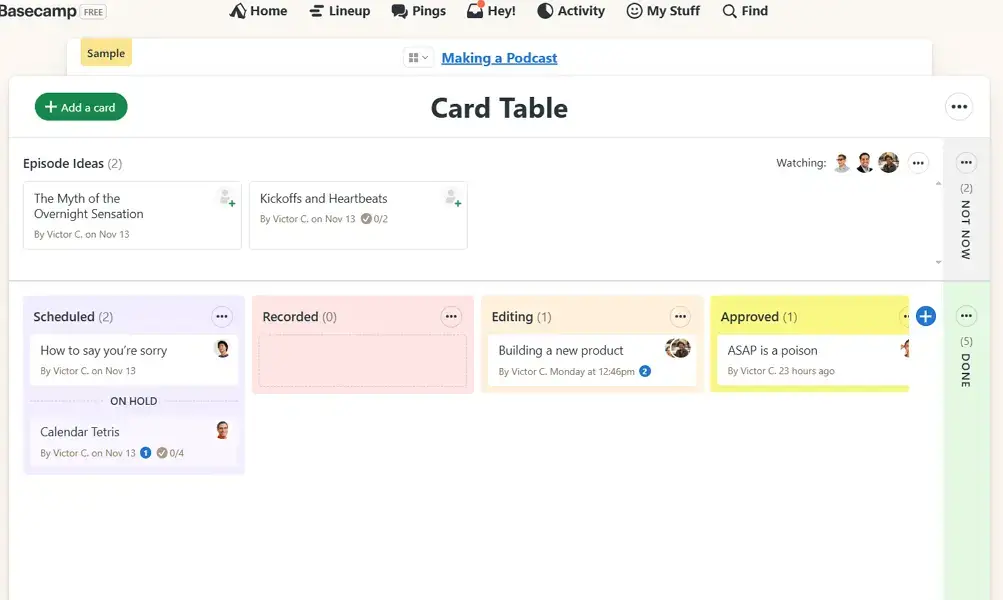
Task: Open Pings from the top navigation
Action: click(x=418, y=11)
